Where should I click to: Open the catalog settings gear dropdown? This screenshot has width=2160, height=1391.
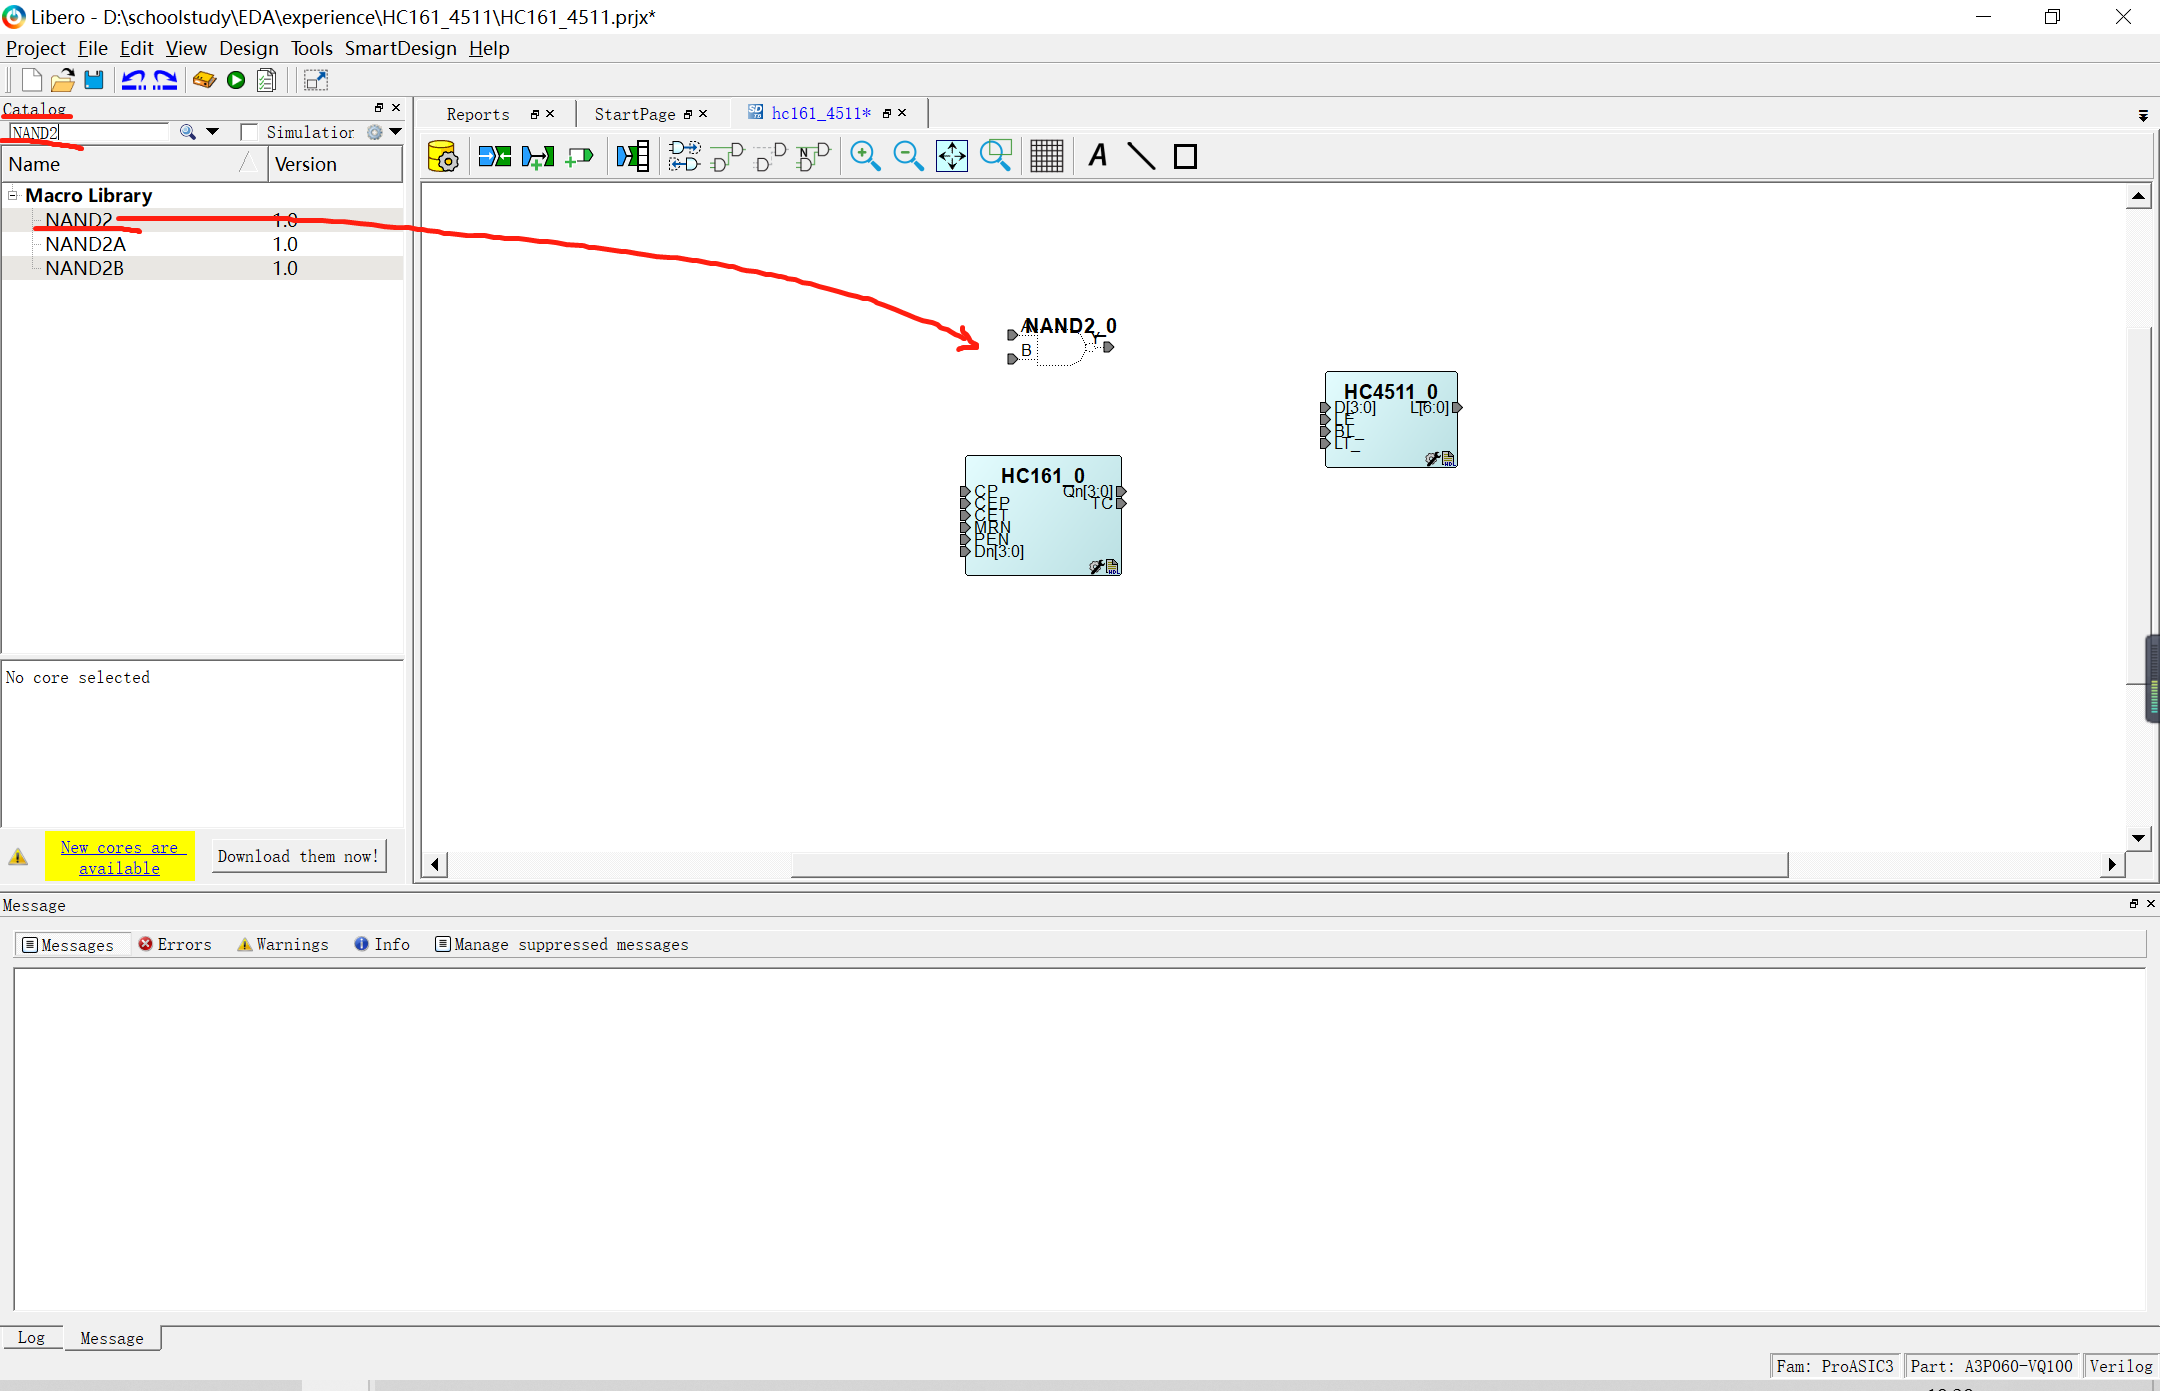tap(396, 132)
